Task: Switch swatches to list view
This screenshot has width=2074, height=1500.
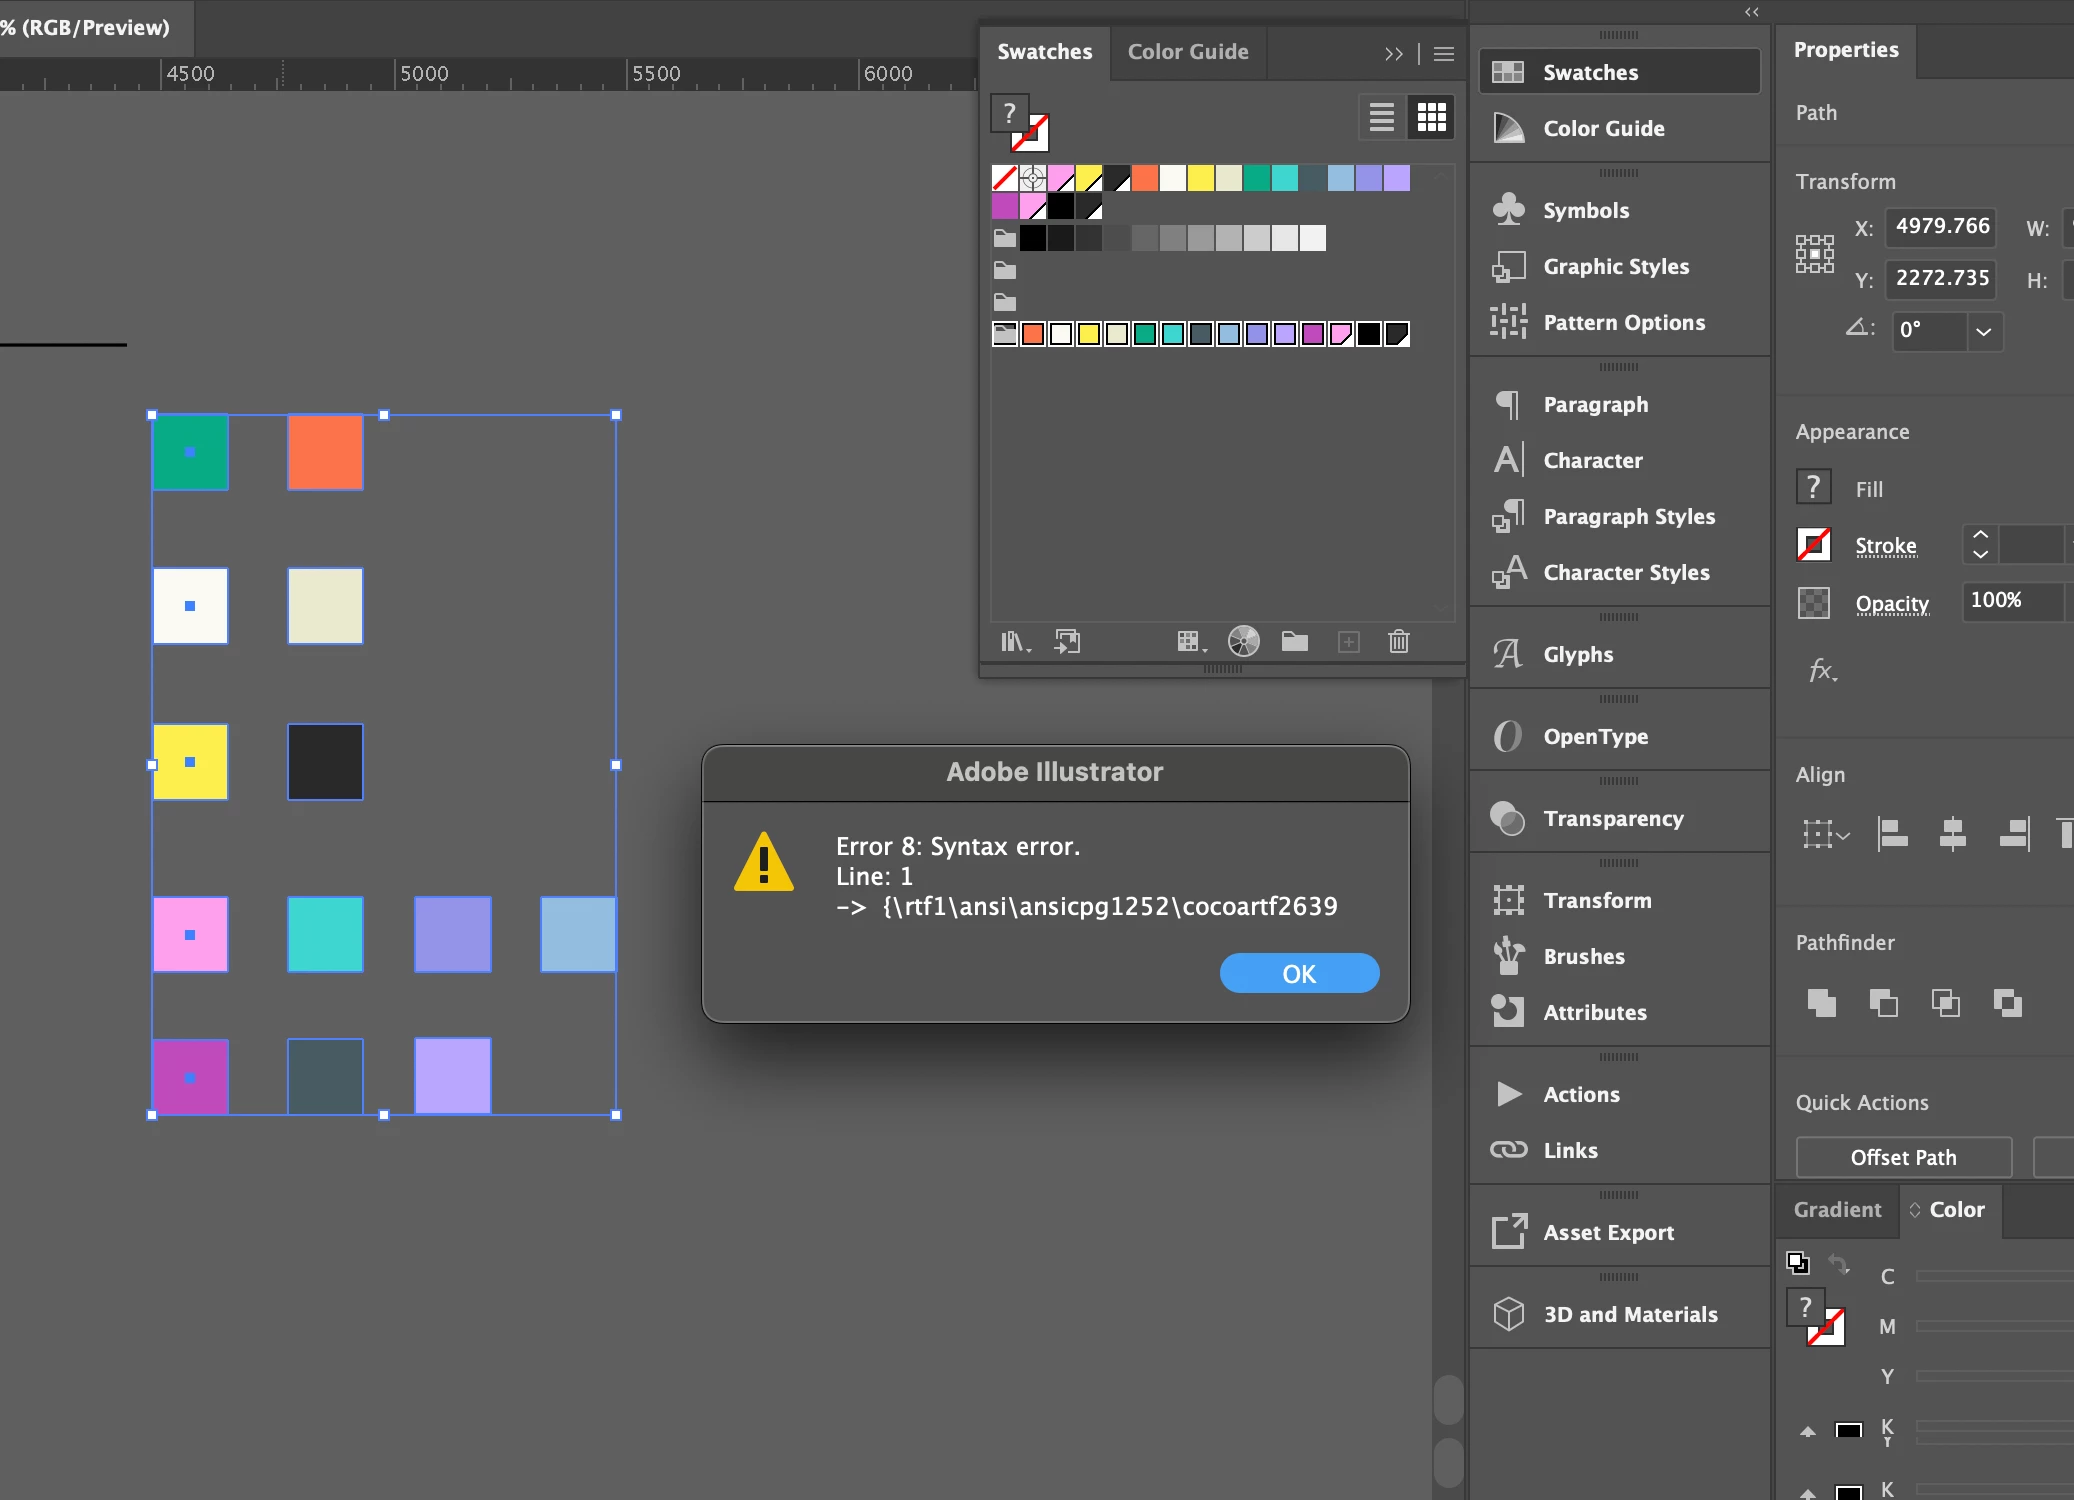Action: click(1381, 118)
